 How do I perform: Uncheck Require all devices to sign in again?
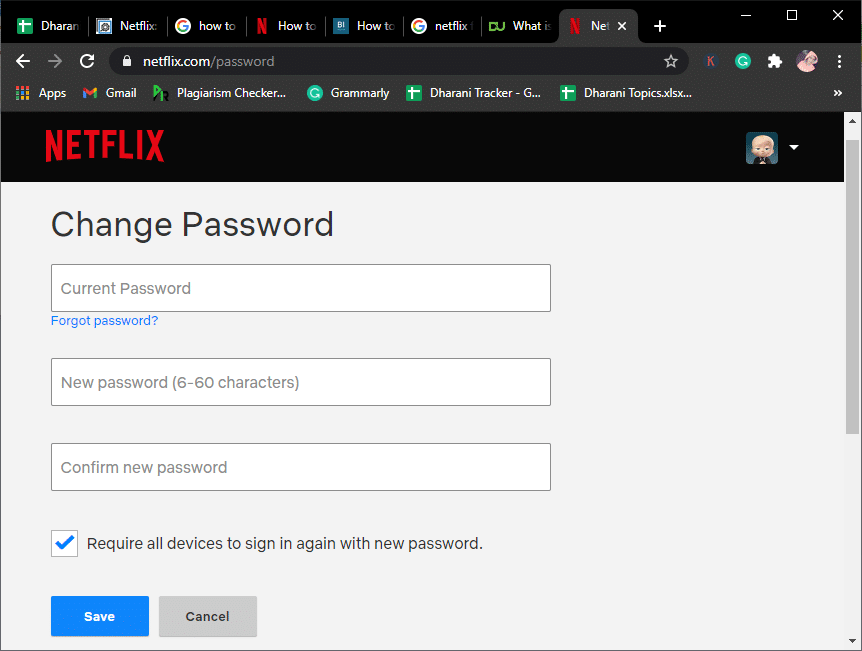(x=64, y=544)
